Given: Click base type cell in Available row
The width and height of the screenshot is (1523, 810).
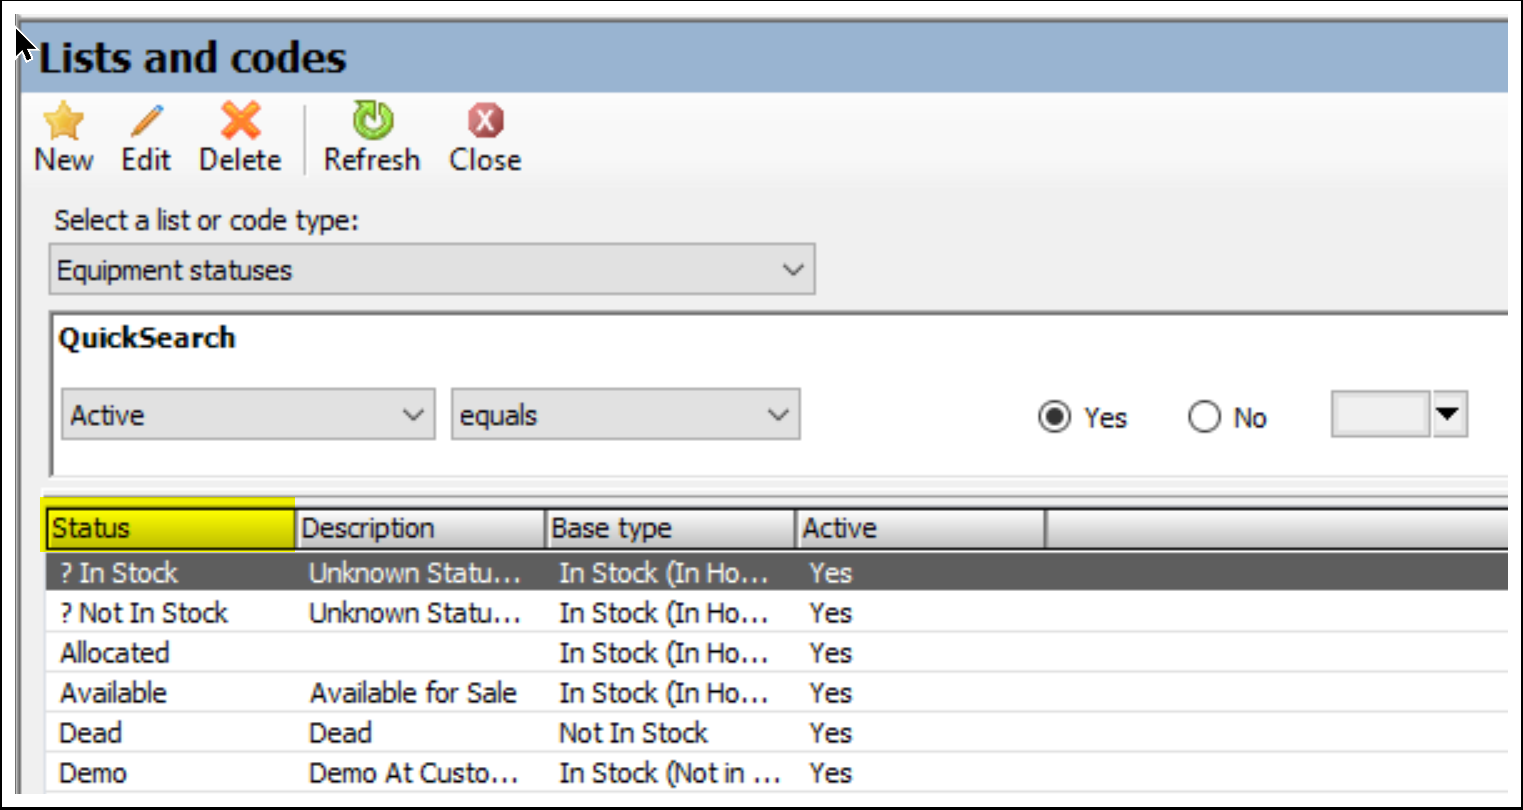Looking at the screenshot, I should tap(664, 692).
